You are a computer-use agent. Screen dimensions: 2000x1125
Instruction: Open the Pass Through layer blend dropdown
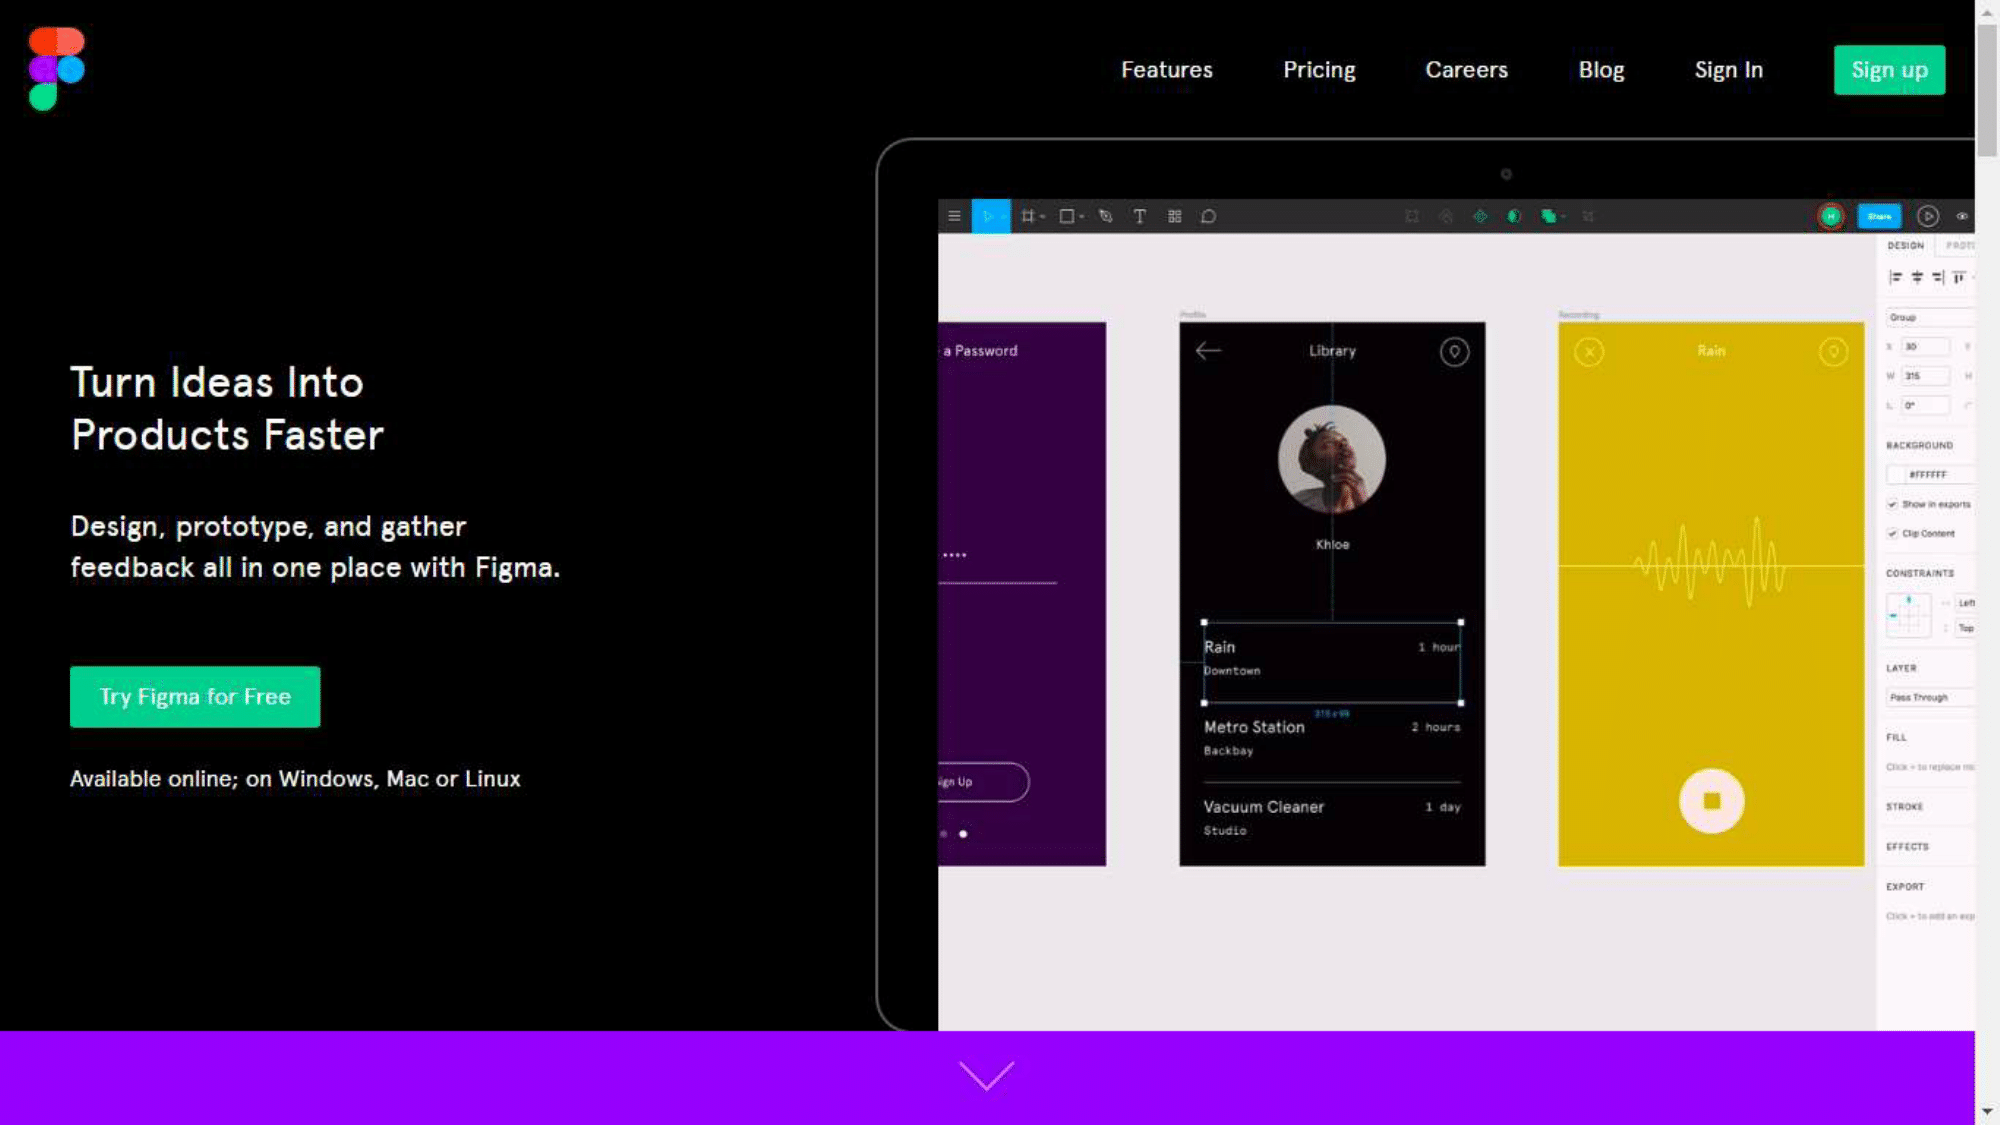(1930, 697)
